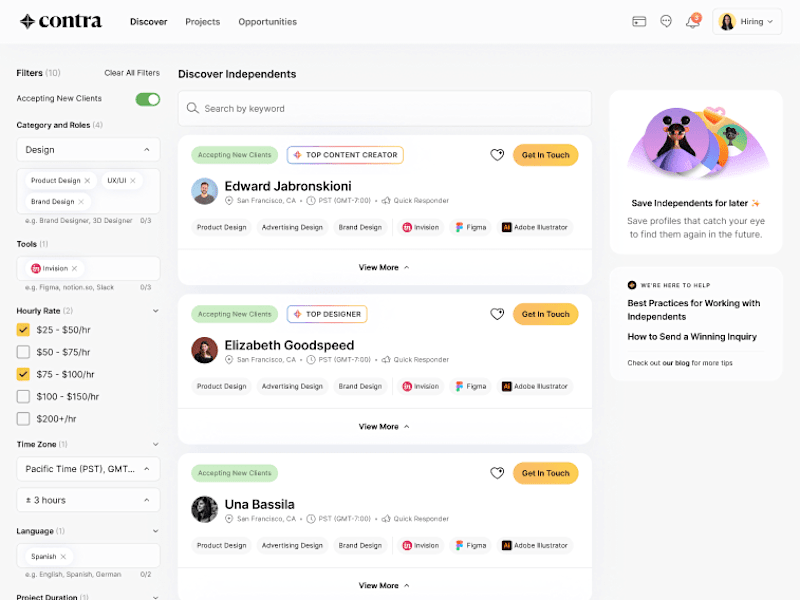
Task: Go to the Projects tab
Action: click(x=203, y=21)
